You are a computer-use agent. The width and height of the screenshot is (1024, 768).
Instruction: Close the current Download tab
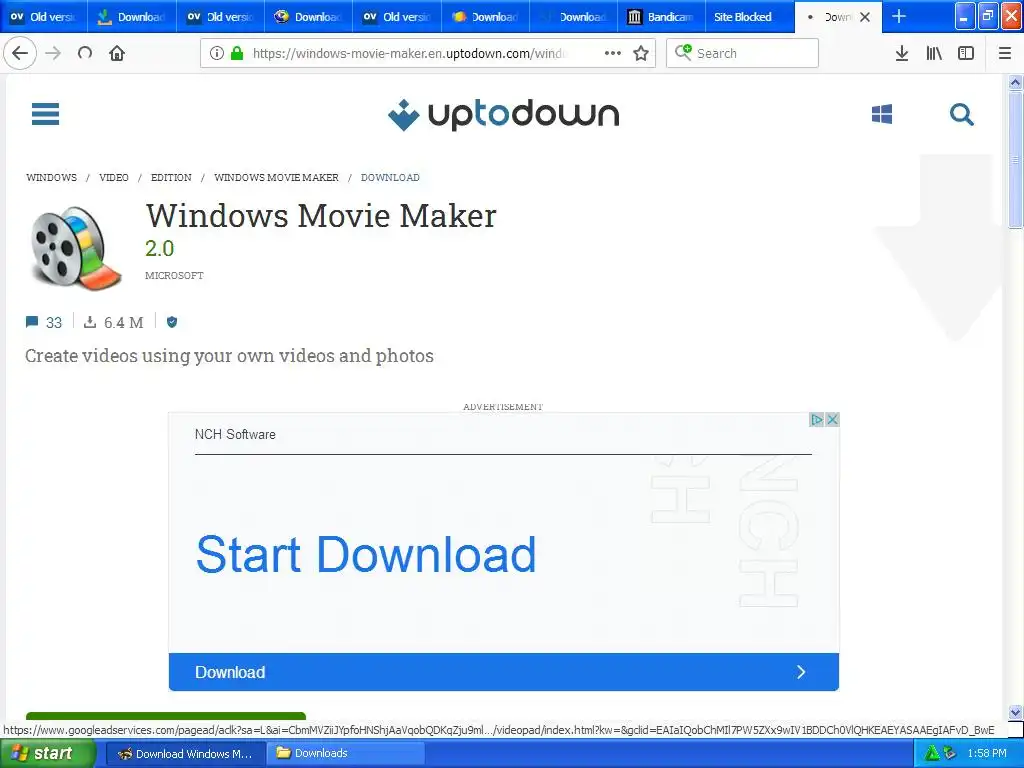pyautogui.click(x=865, y=17)
